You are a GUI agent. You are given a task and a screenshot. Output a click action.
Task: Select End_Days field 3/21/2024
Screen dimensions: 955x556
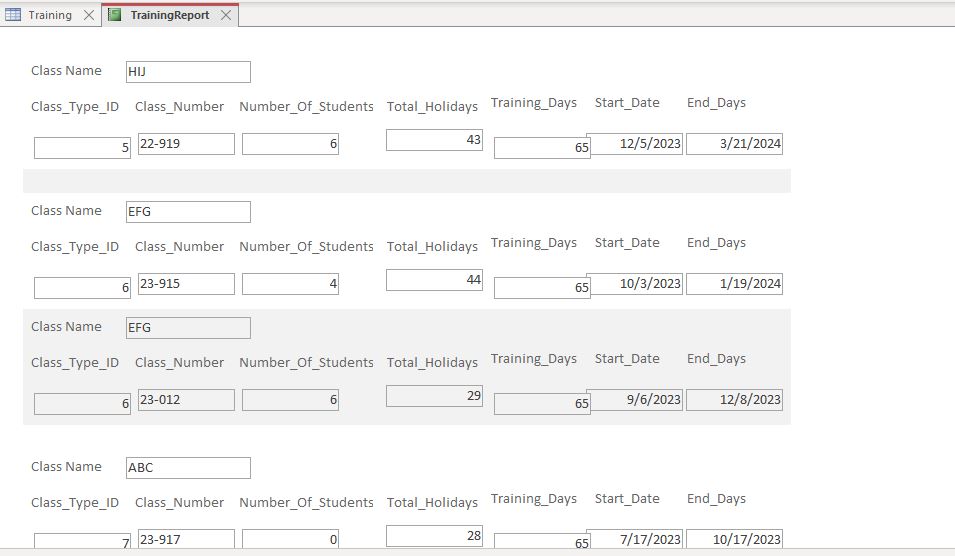(x=735, y=144)
